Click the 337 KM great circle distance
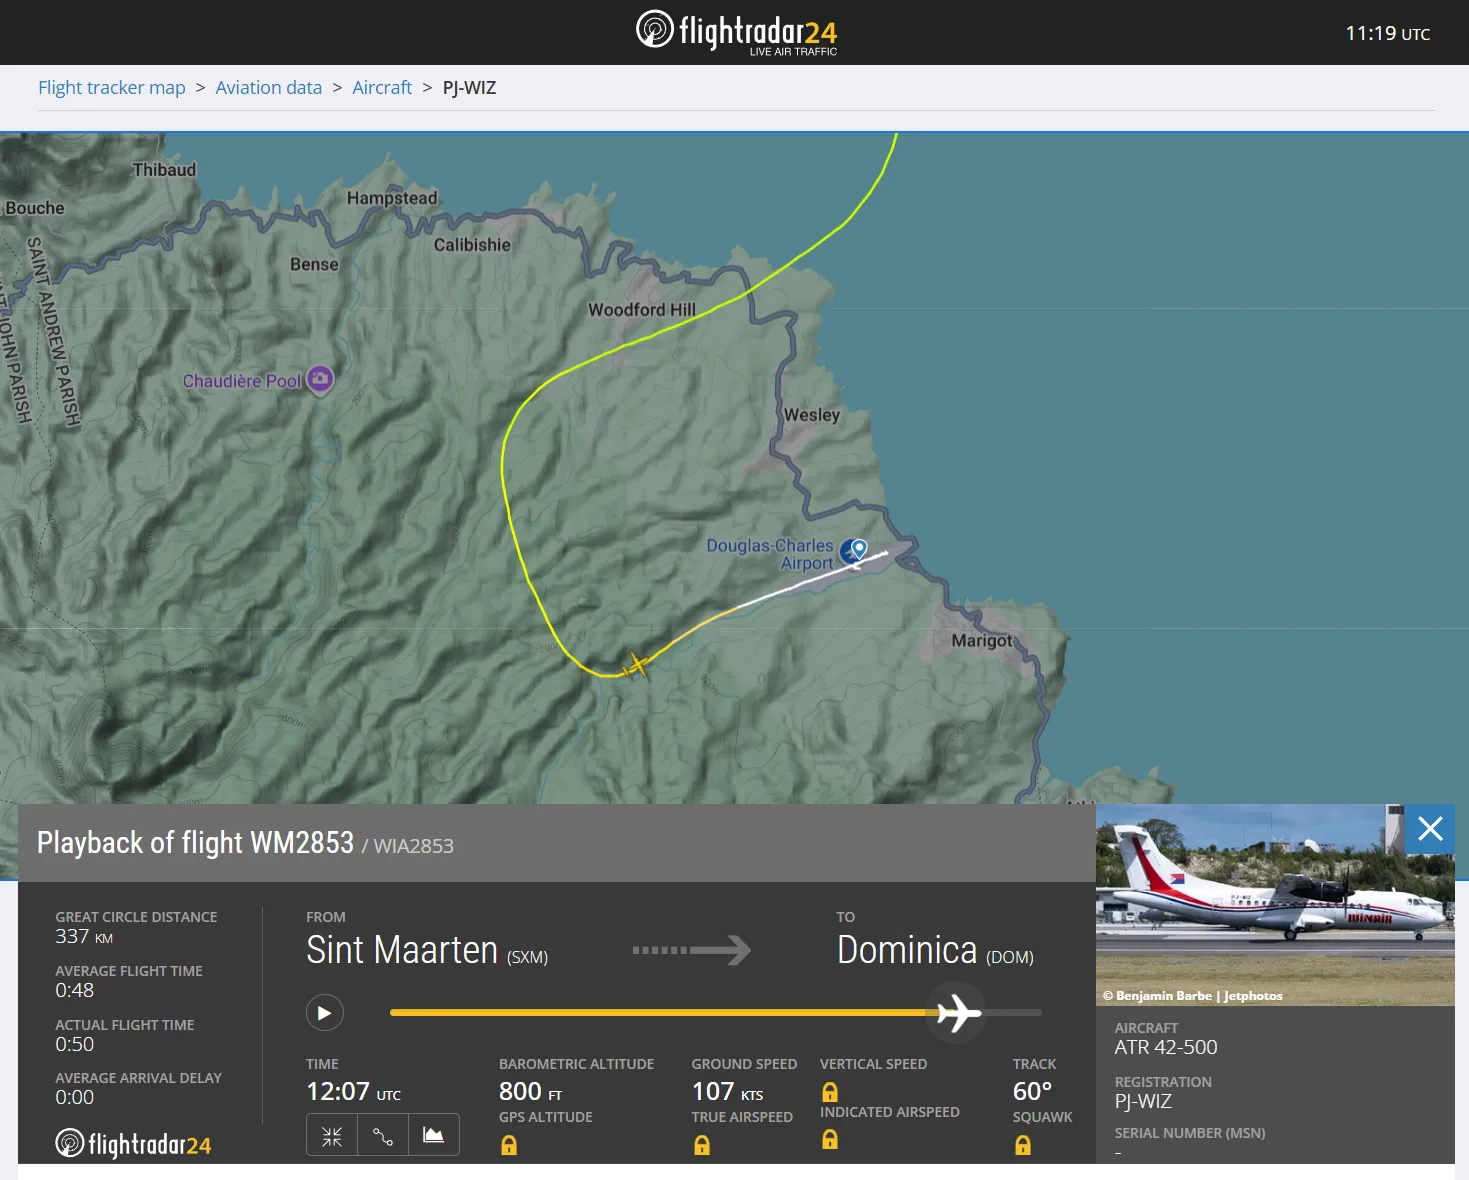The height and width of the screenshot is (1180, 1469). coord(84,937)
